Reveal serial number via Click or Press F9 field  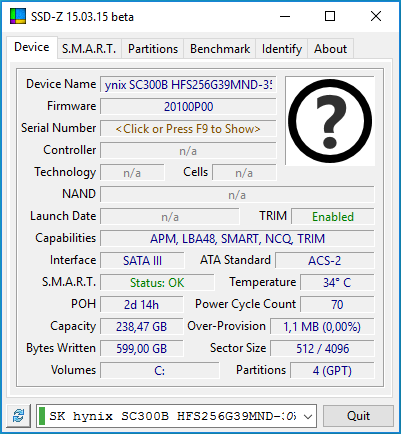188,129
